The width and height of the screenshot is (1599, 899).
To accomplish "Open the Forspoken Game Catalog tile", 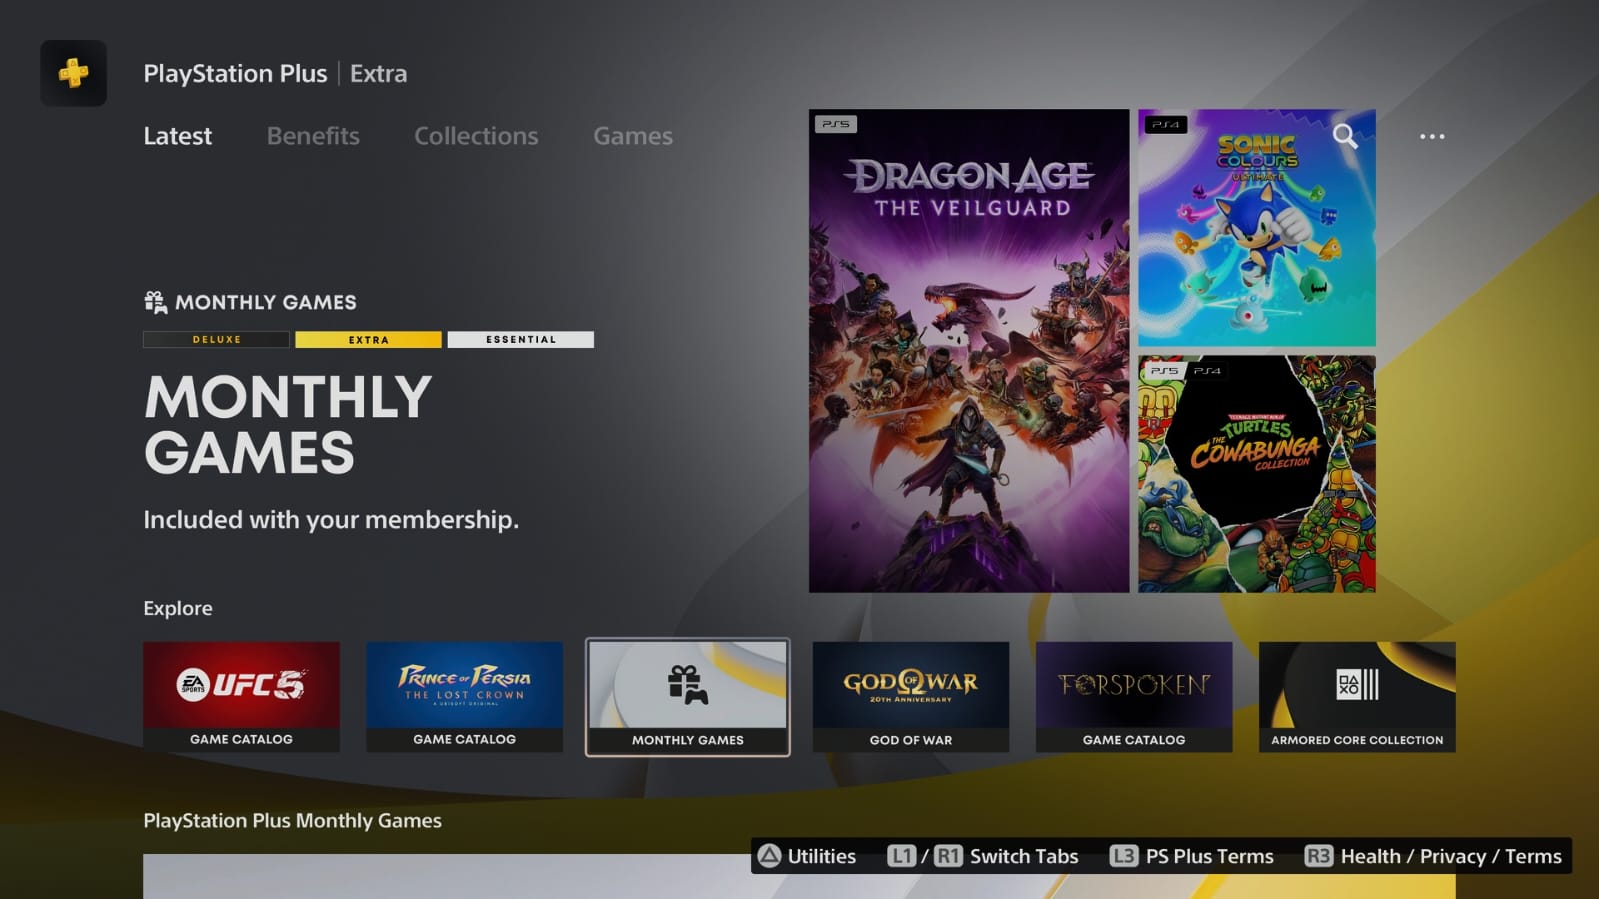I will (x=1134, y=697).
